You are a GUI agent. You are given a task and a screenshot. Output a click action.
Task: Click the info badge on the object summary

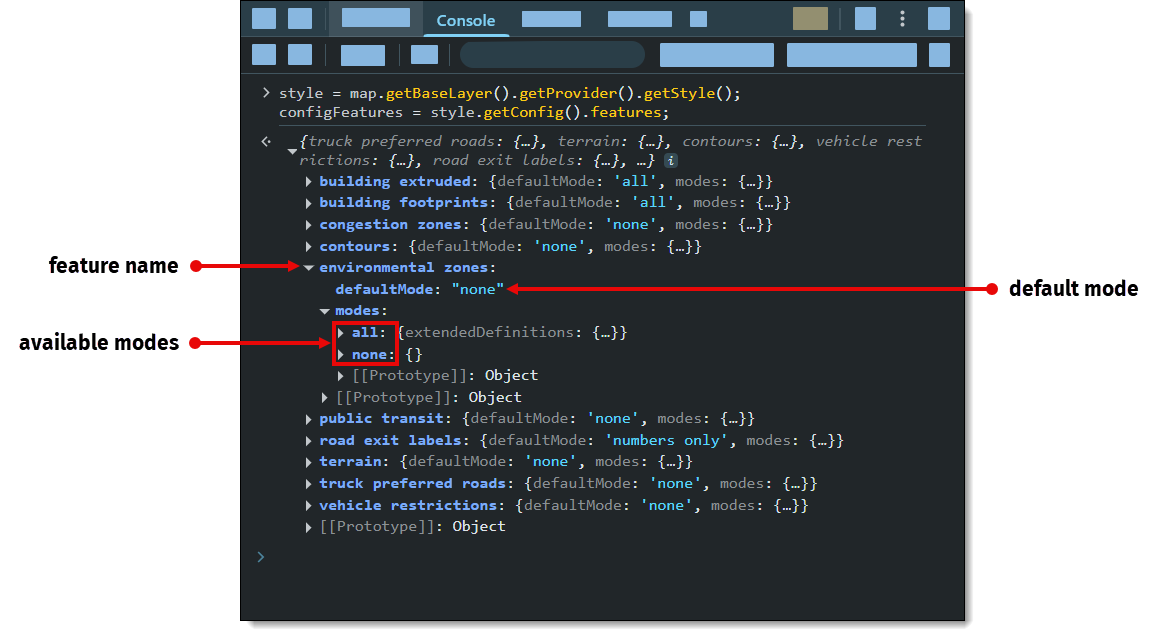pyautogui.click(x=670, y=160)
